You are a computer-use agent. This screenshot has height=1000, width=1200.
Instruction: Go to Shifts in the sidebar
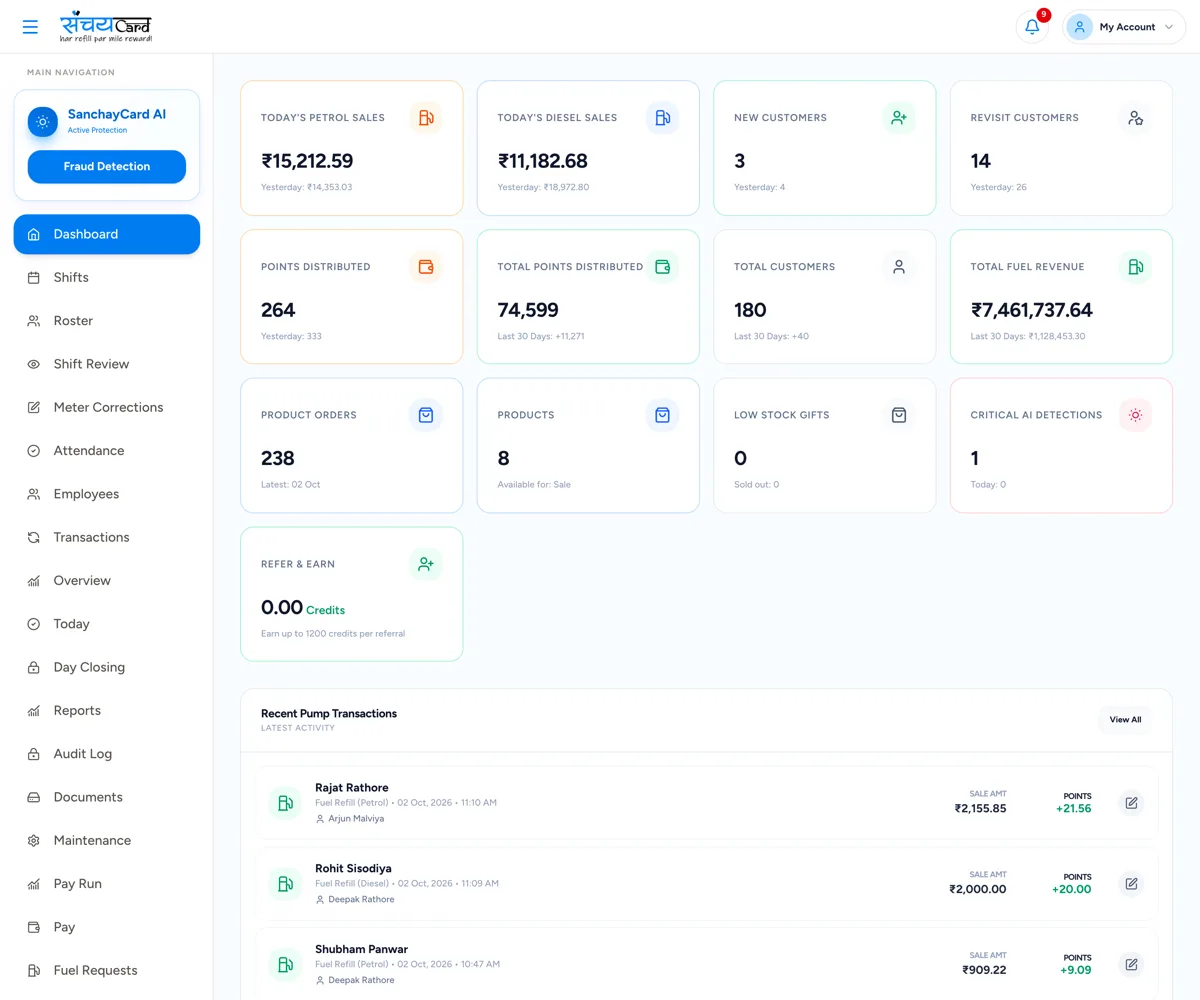107,277
